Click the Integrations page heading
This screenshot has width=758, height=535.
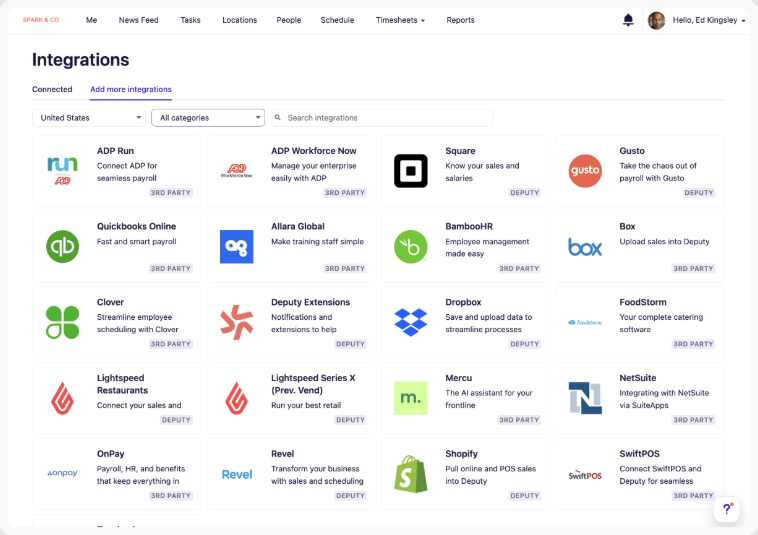pyautogui.click(x=81, y=60)
